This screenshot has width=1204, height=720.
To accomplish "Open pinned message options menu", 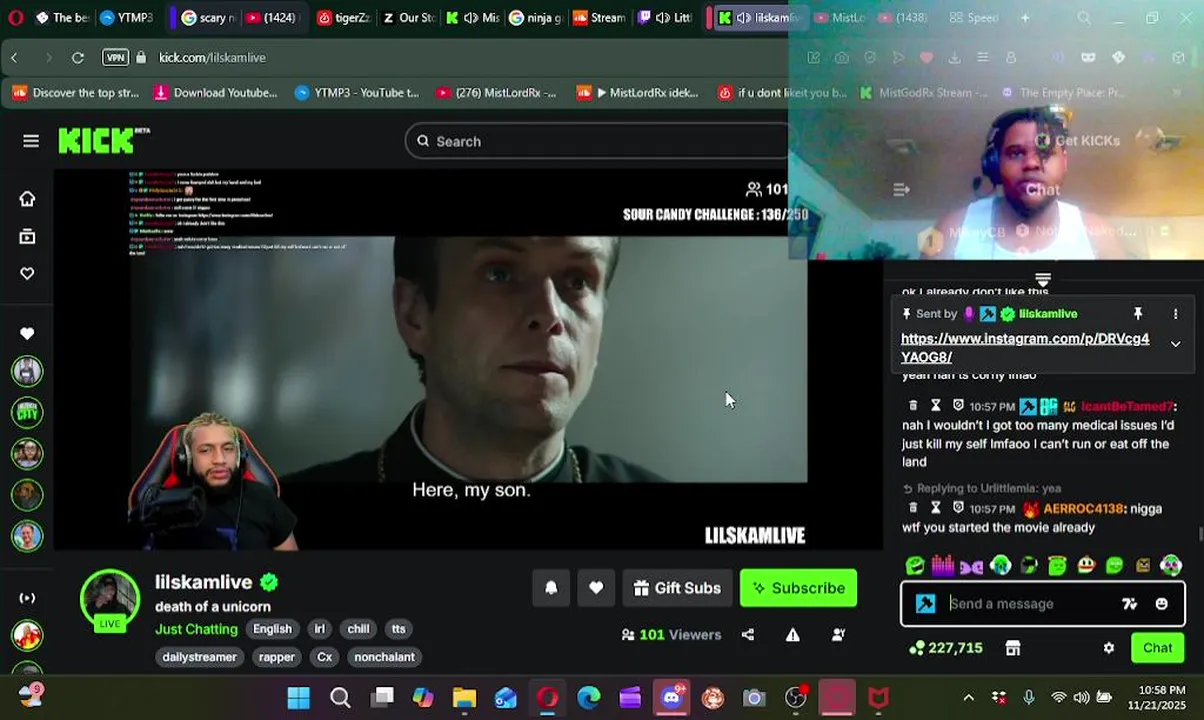I will tap(1176, 314).
